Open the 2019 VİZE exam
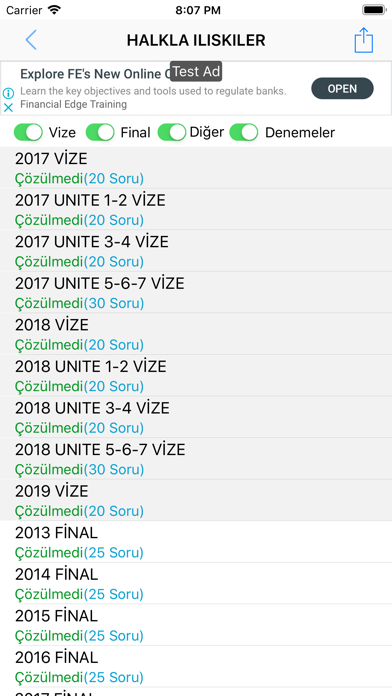The width and height of the screenshot is (392, 696). tap(196, 500)
